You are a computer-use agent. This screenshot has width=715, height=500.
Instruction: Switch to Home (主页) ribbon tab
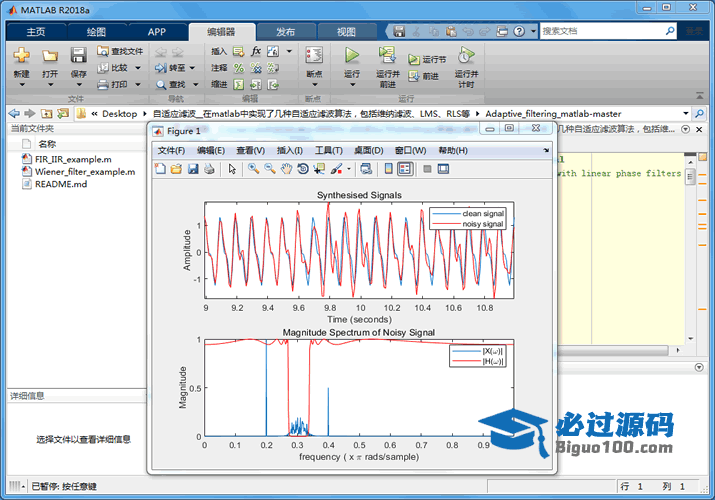36,32
